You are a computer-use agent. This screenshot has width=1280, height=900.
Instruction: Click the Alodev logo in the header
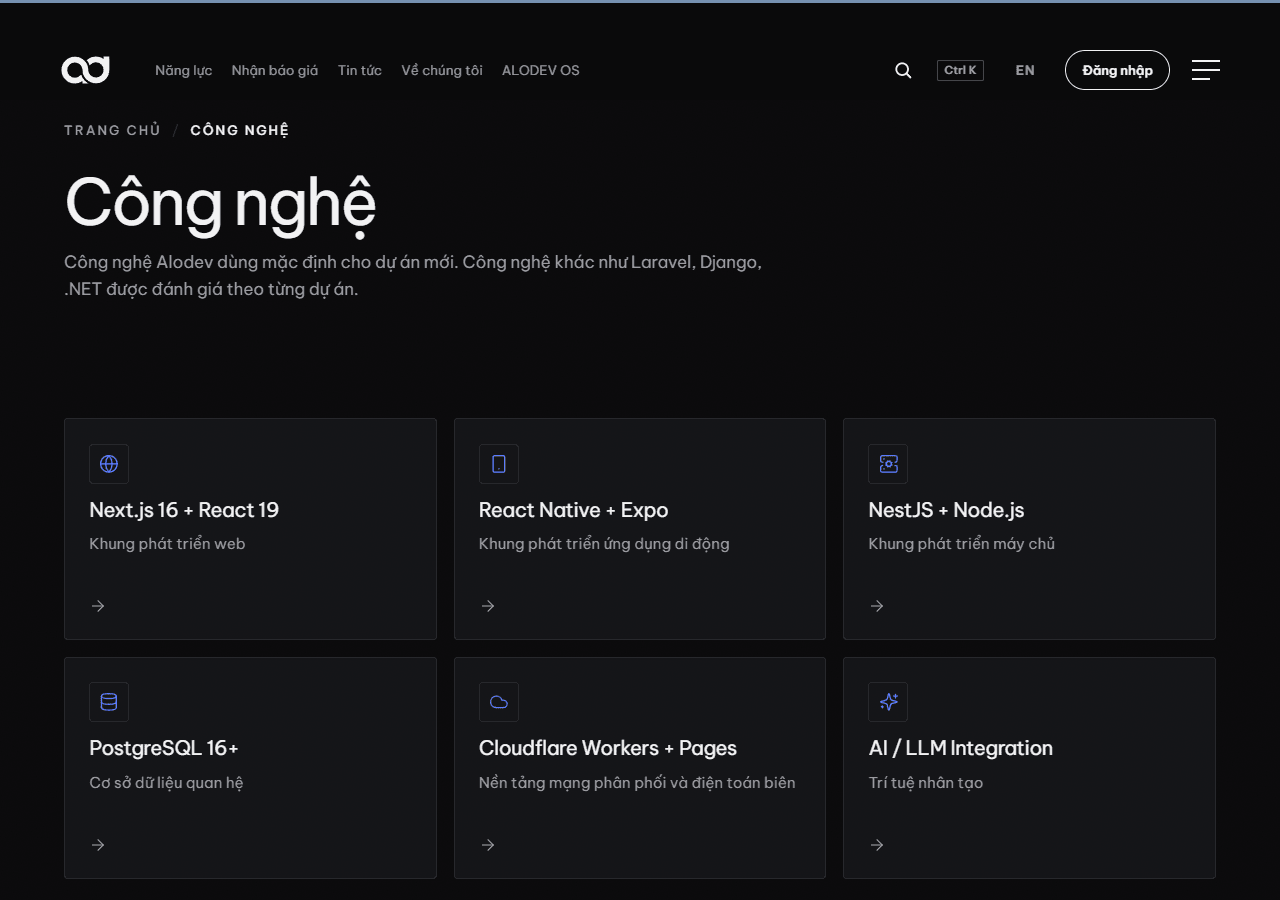point(85,70)
